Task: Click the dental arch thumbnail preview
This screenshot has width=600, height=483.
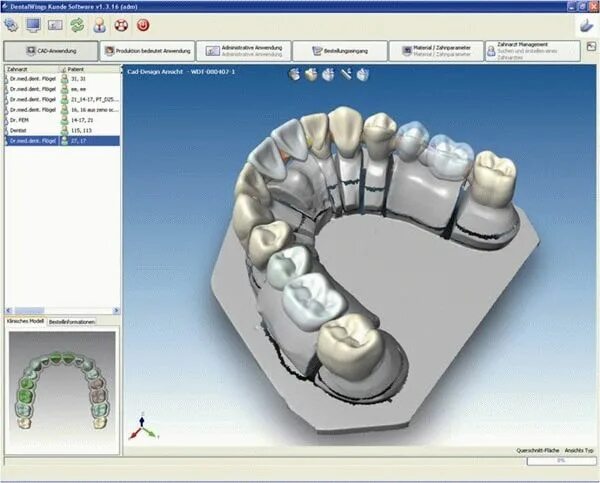Action: [62, 392]
